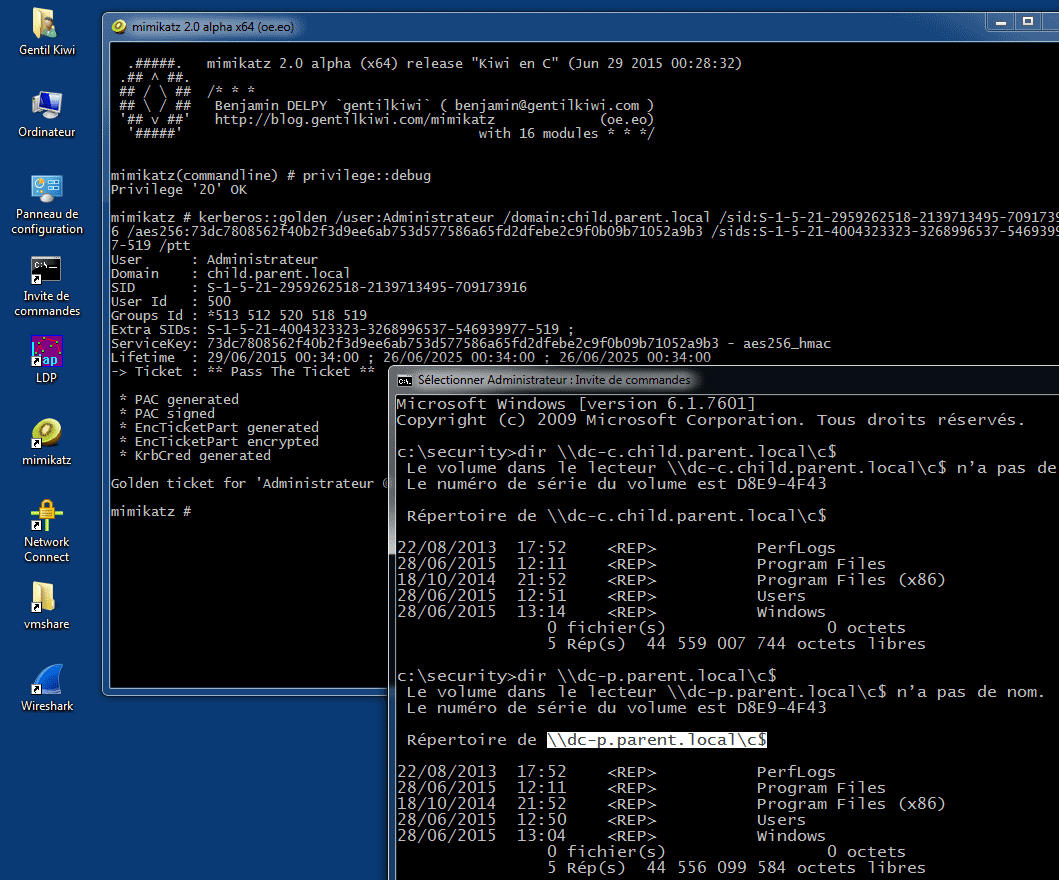Image resolution: width=1059 pixels, height=880 pixels.
Task: Click Users dated 12:51 in dc-c listing
Action: (x=781, y=596)
